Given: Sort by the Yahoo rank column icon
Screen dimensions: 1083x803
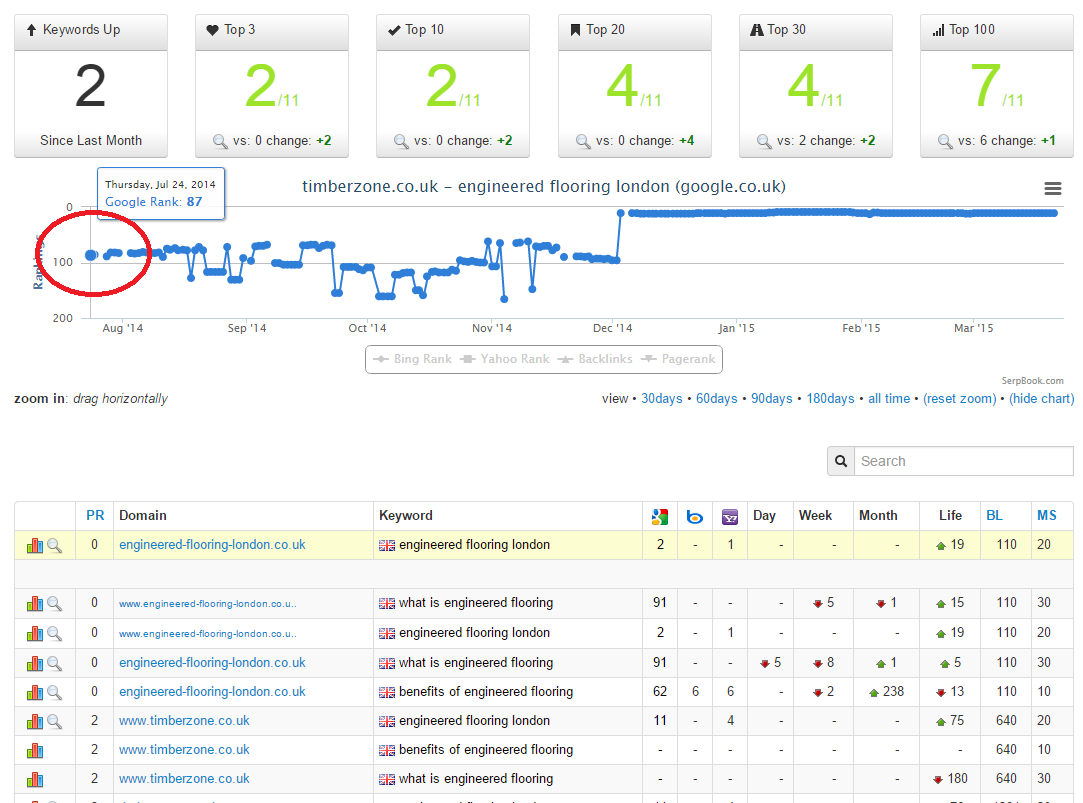Looking at the screenshot, I should [x=730, y=516].
